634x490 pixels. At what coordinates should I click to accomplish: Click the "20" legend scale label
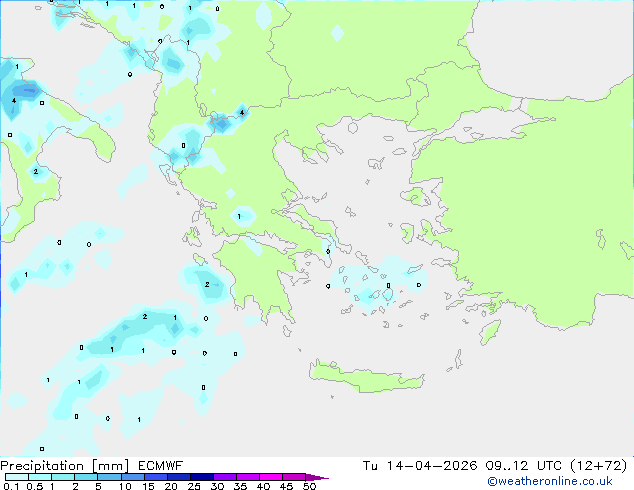click(171, 486)
